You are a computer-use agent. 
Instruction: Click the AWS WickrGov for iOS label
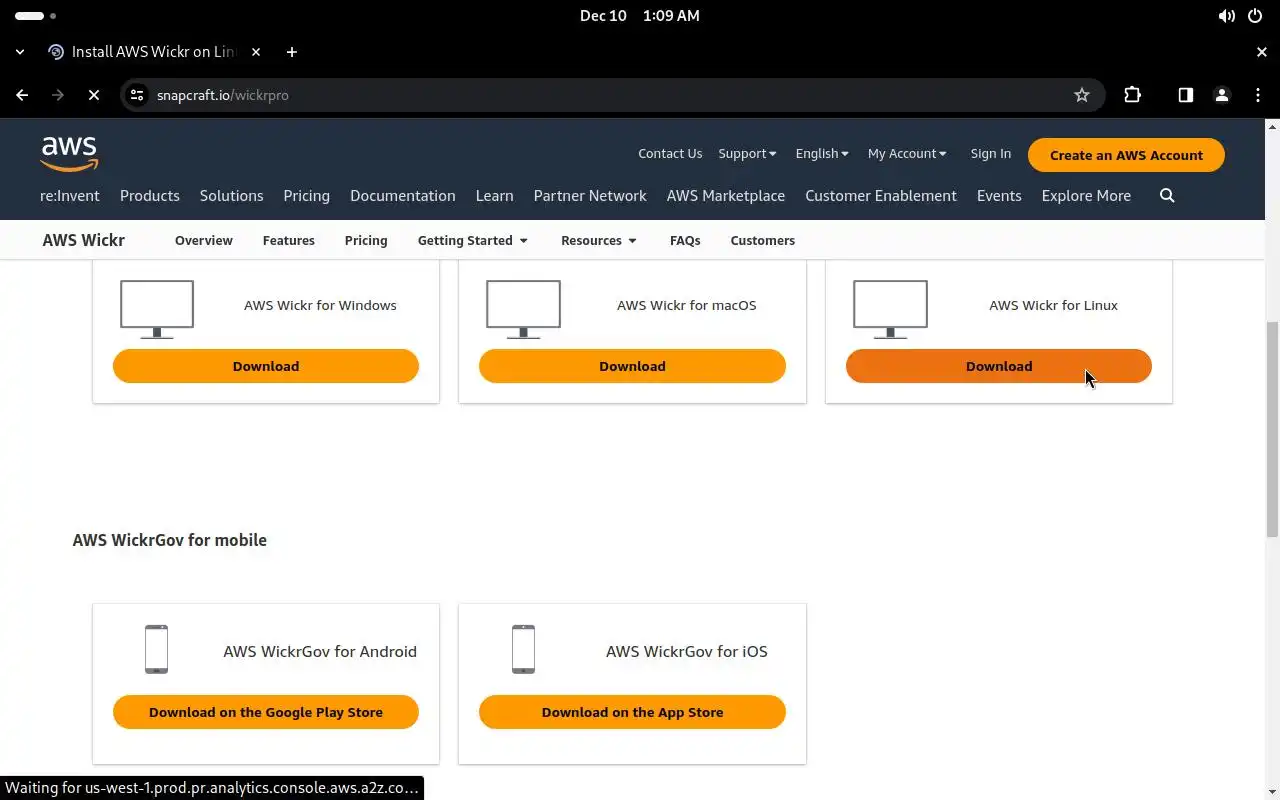coord(687,651)
